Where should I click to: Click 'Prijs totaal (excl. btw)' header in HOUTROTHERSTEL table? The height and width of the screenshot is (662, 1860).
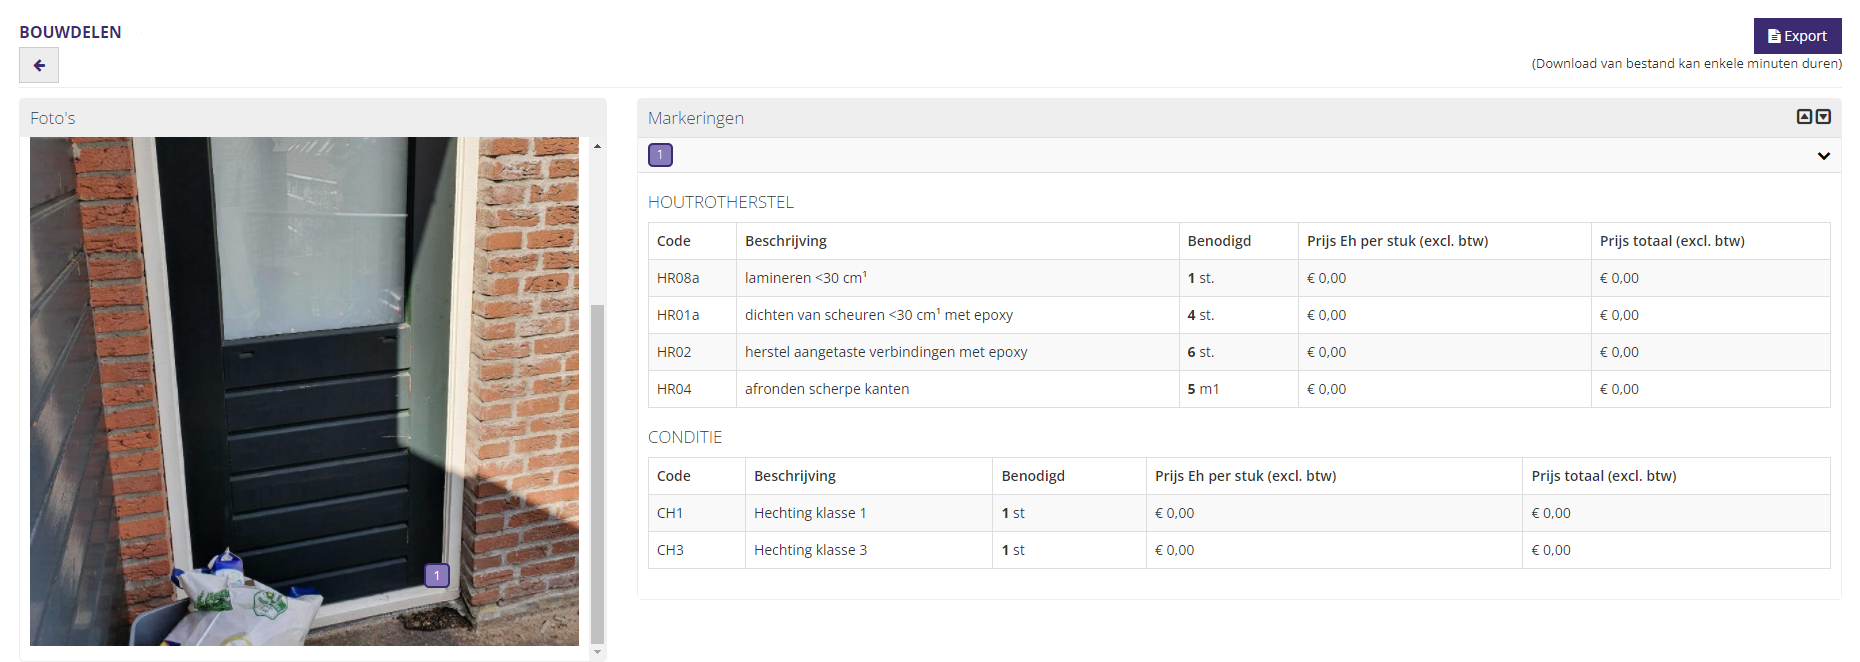(x=1672, y=241)
